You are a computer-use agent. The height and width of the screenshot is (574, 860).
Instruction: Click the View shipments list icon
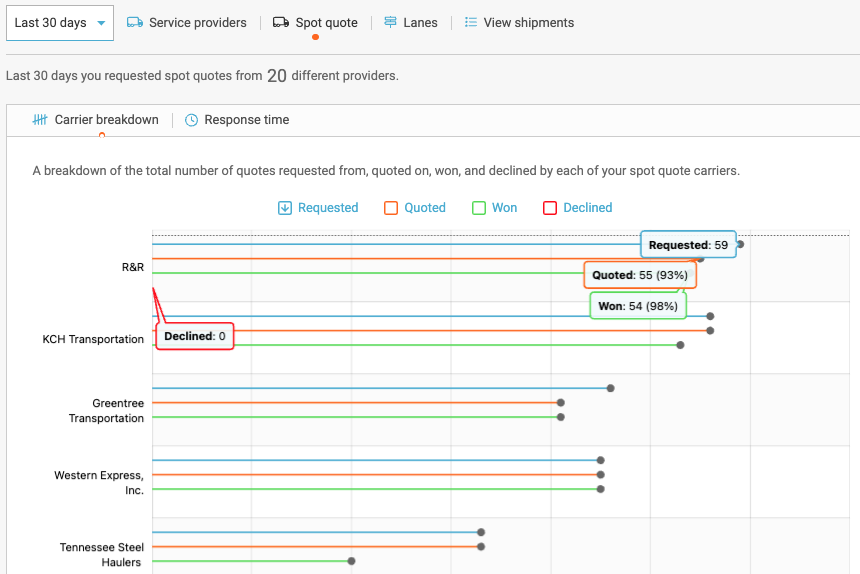pos(471,22)
